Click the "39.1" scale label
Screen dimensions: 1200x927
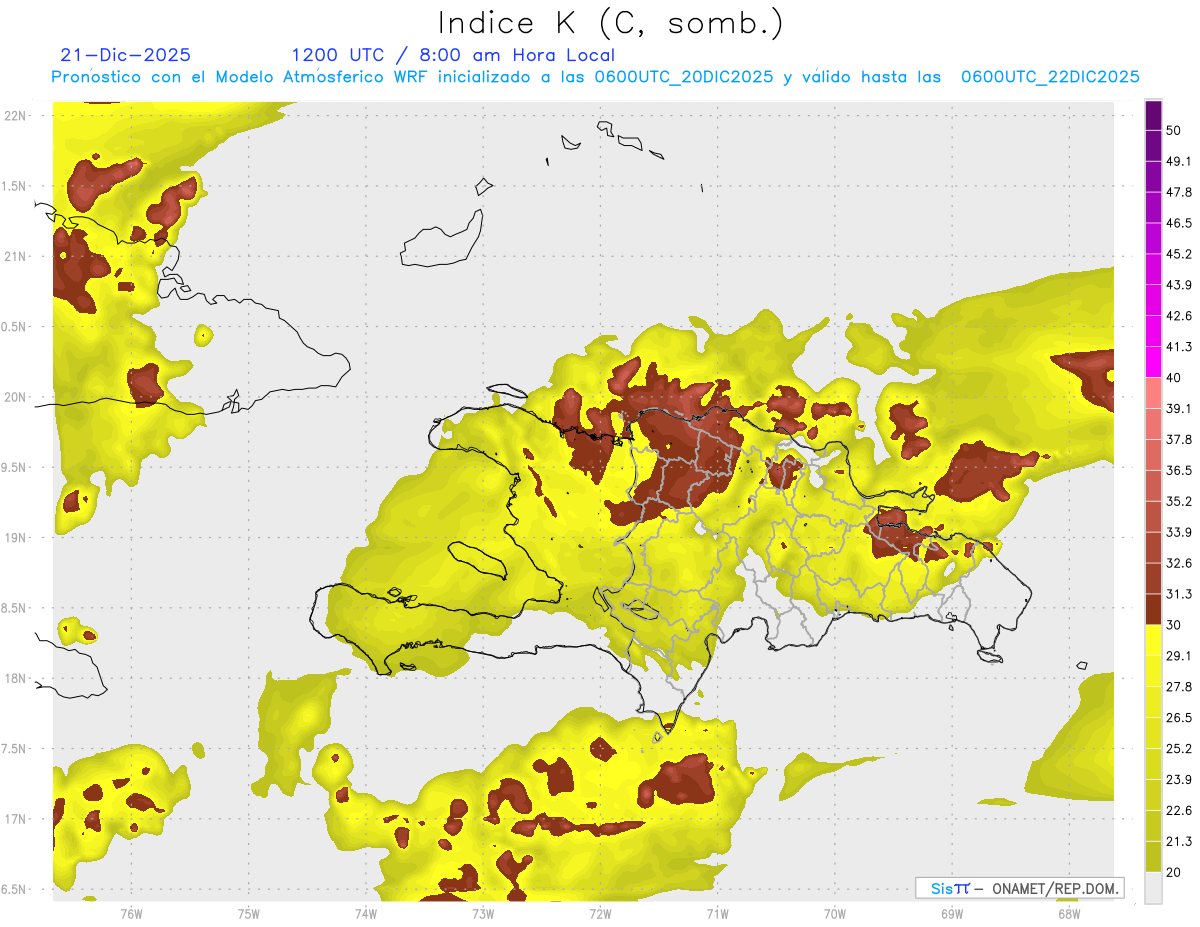pyautogui.click(x=1179, y=409)
